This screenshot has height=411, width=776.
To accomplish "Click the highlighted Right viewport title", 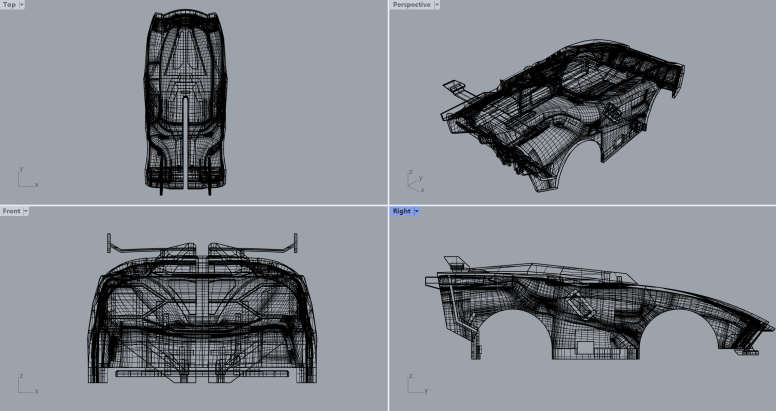I will pos(401,211).
